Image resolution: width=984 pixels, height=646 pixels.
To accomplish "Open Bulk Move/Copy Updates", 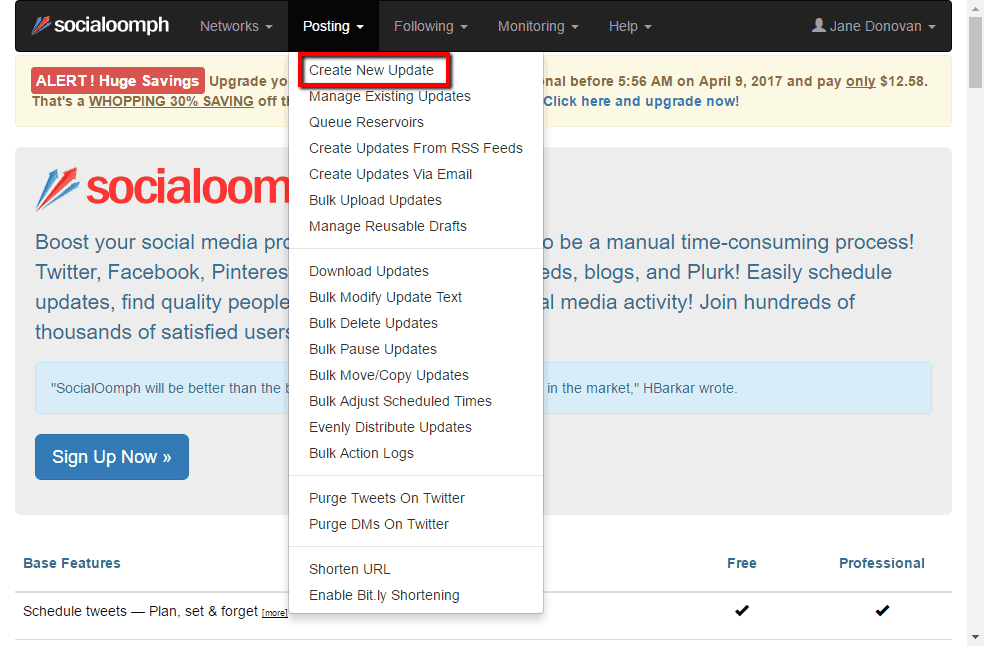I will (x=388, y=375).
